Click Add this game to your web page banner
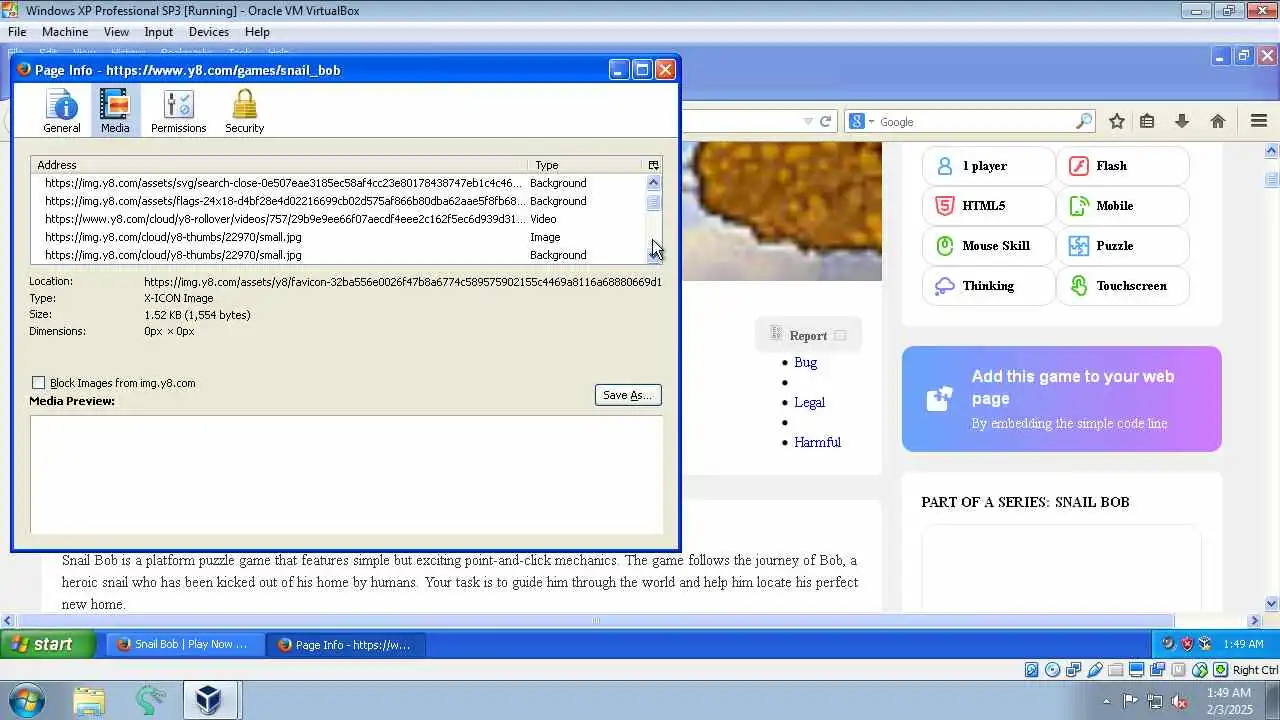Viewport: 1280px width, 720px height. tap(1062, 399)
